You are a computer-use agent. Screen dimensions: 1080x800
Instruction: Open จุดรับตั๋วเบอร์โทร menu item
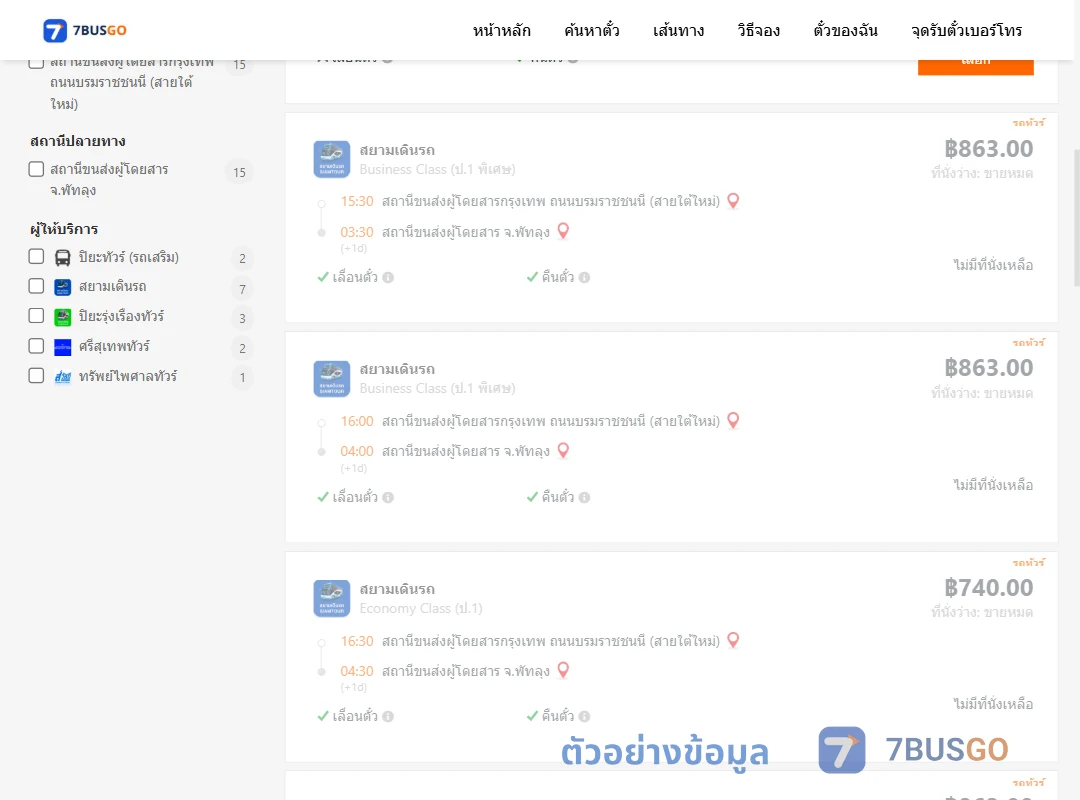[966, 31]
